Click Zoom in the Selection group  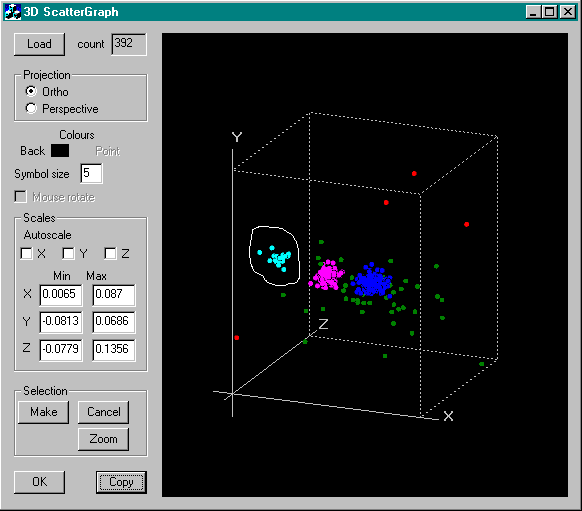104,439
